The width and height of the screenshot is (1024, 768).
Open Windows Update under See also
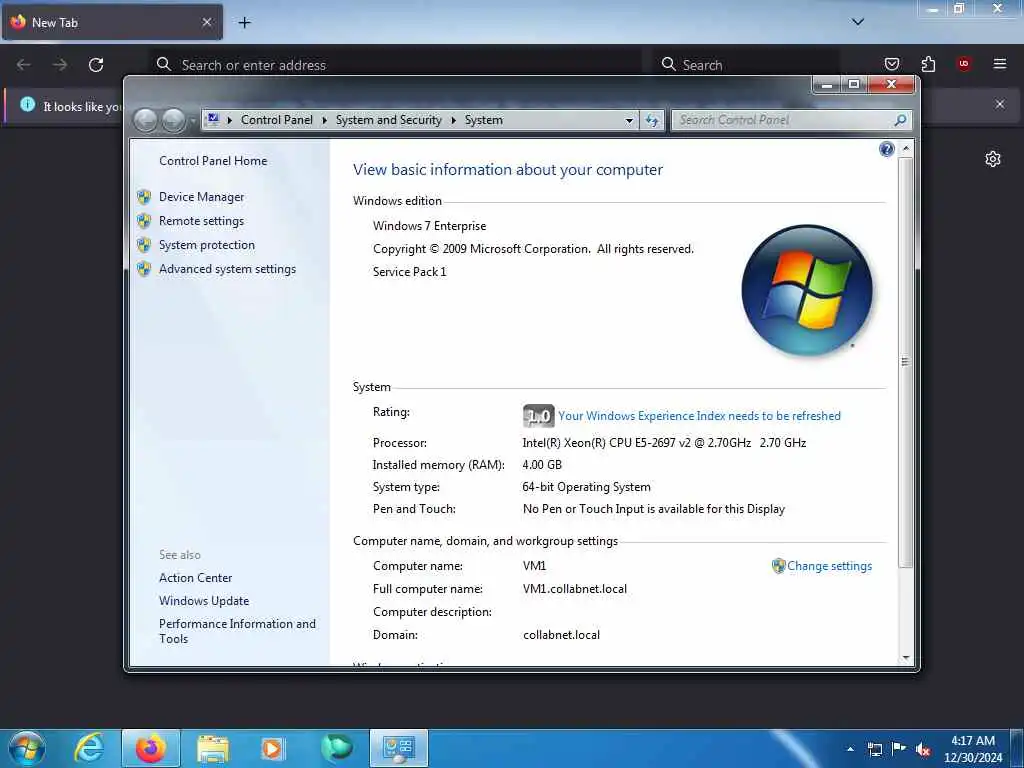204,601
